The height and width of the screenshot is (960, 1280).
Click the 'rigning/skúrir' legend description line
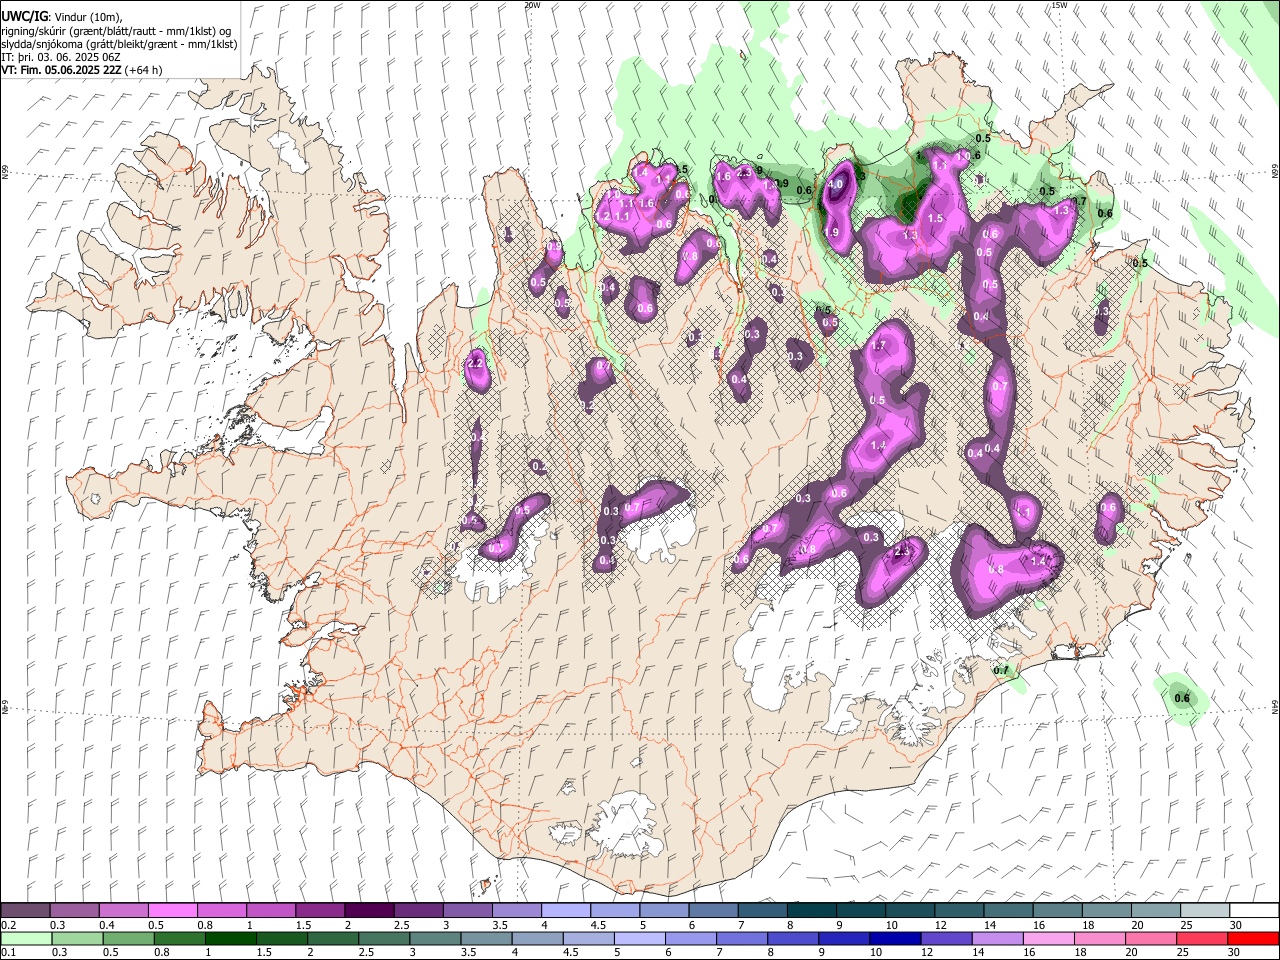click(x=117, y=31)
